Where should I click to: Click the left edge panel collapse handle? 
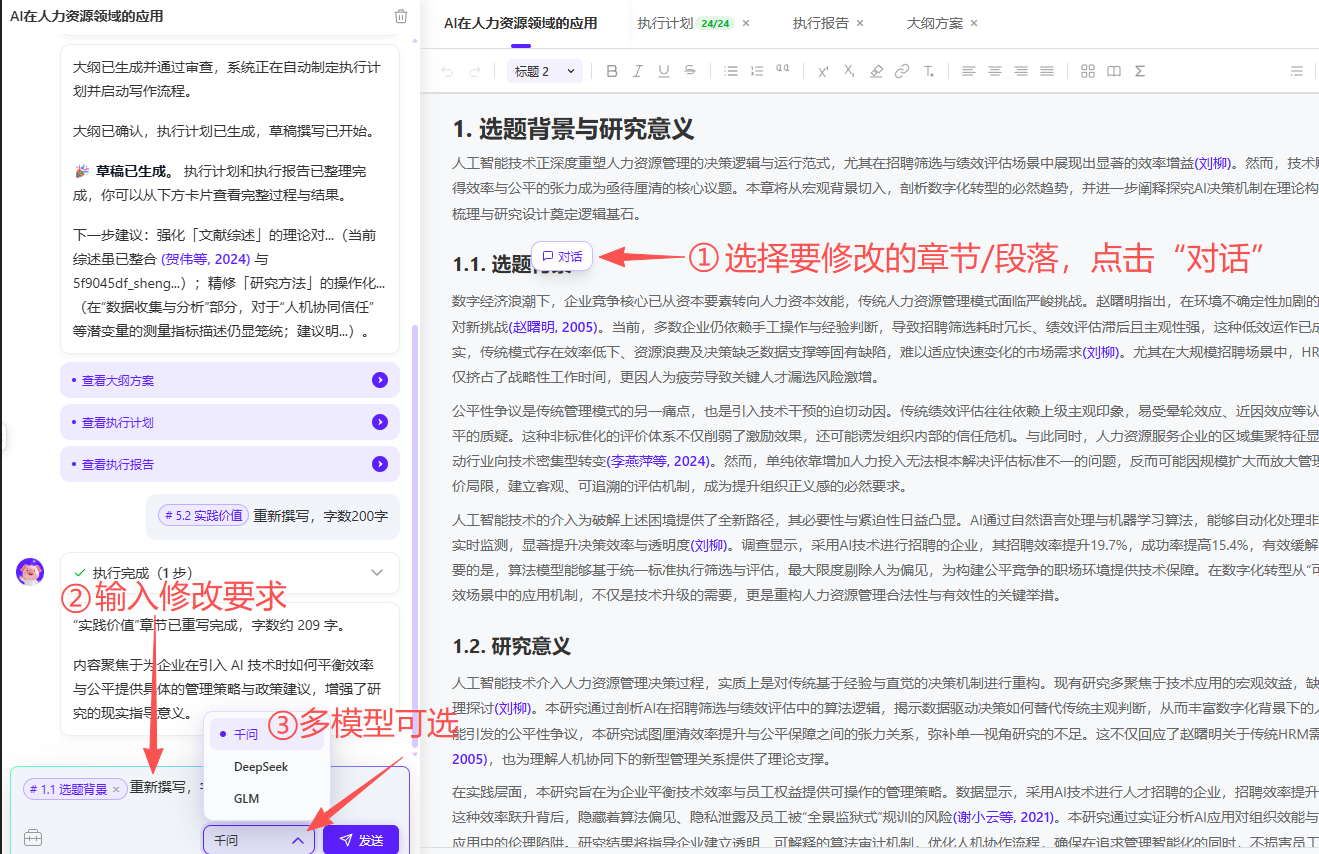pyautogui.click(x=4, y=437)
